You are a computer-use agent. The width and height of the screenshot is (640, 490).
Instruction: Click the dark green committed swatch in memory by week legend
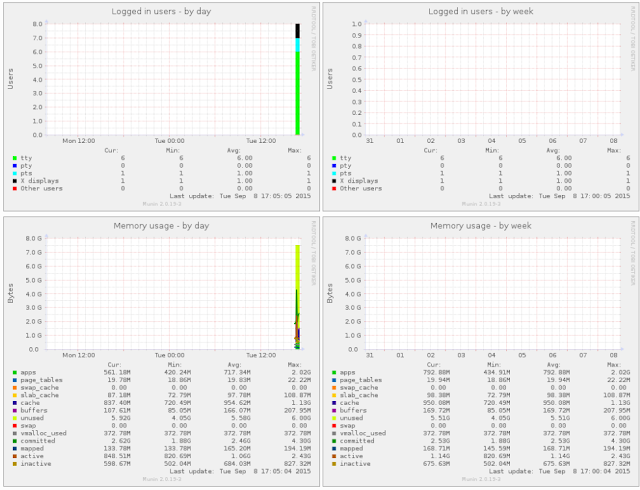(x=334, y=441)
